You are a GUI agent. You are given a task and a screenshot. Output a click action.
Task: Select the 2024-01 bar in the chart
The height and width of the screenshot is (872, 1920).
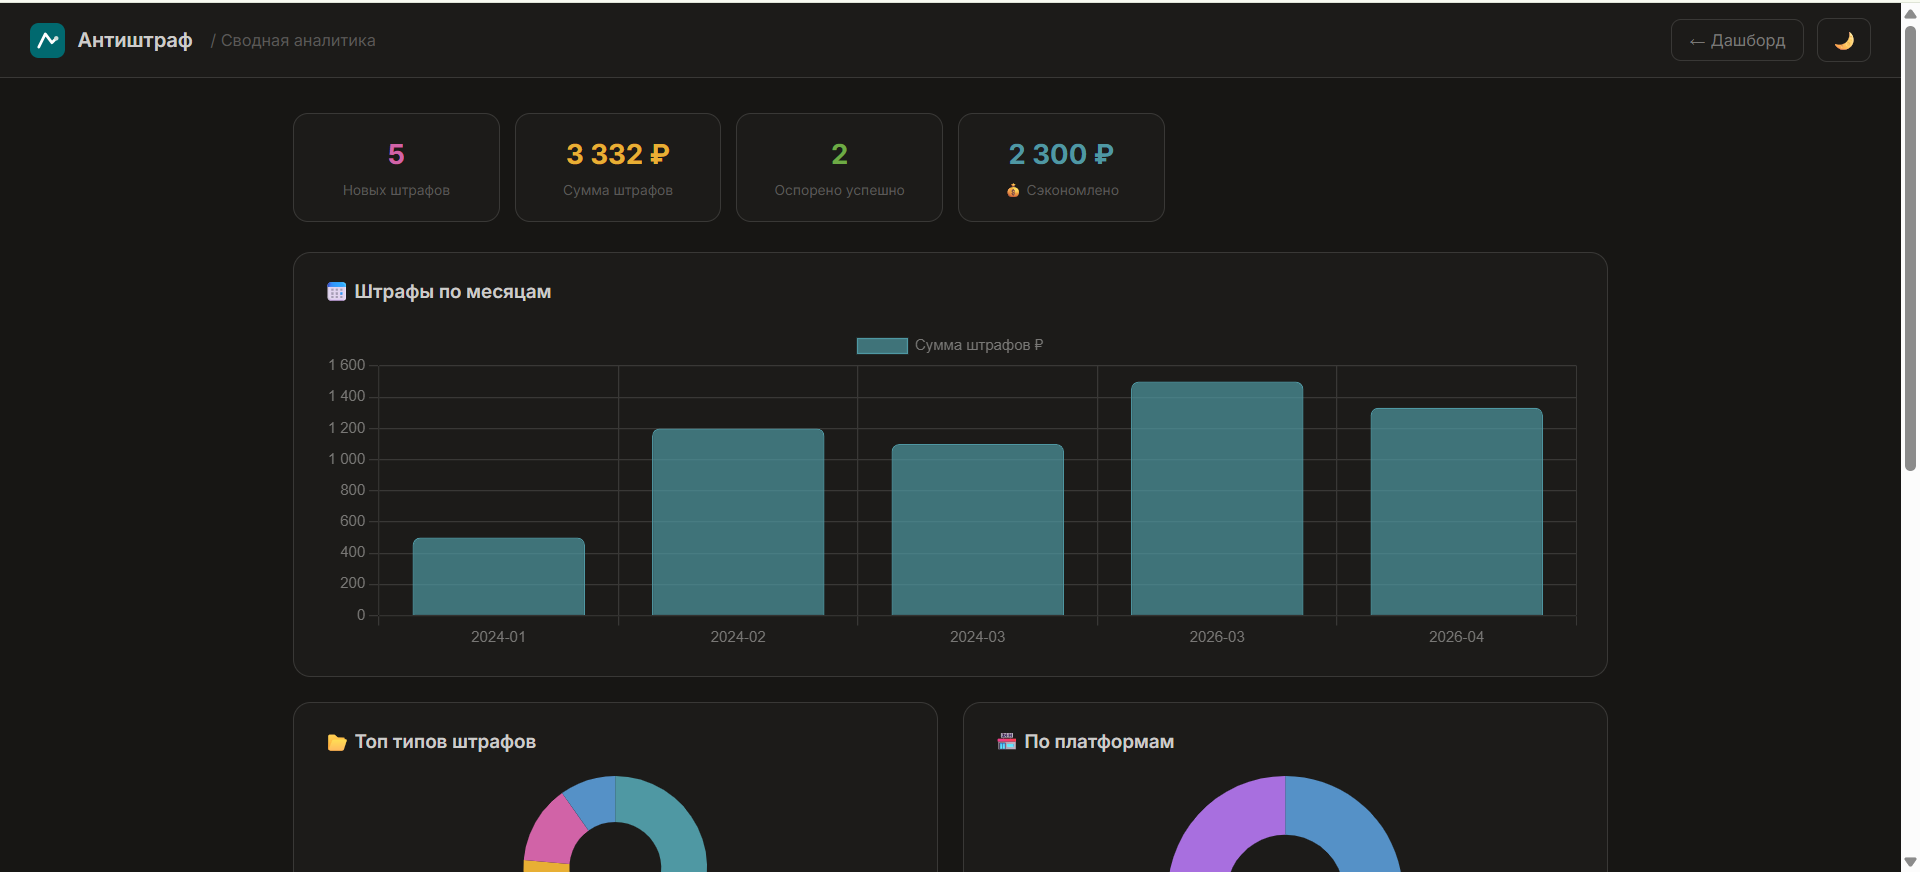(498, 576)
